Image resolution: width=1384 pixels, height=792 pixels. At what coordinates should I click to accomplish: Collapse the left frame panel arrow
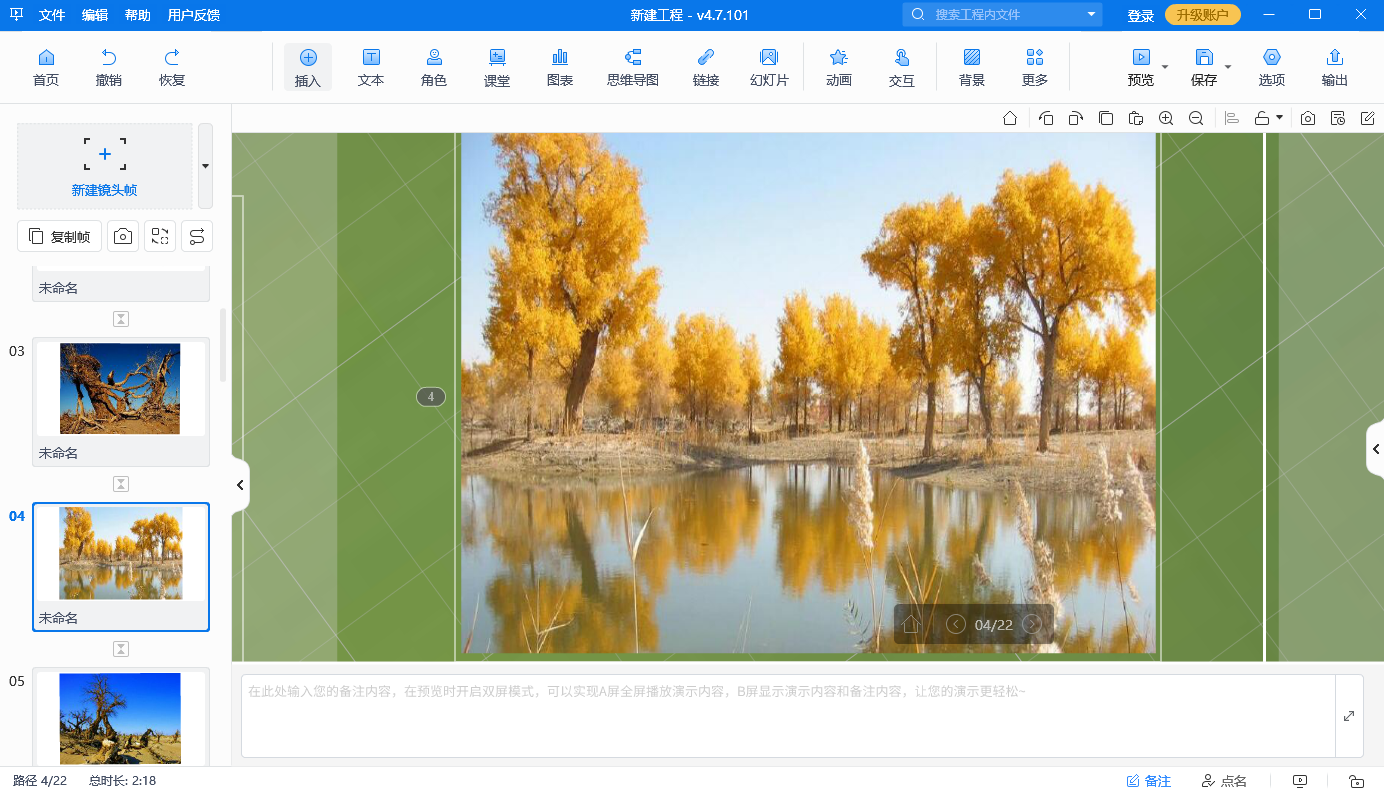240,485
